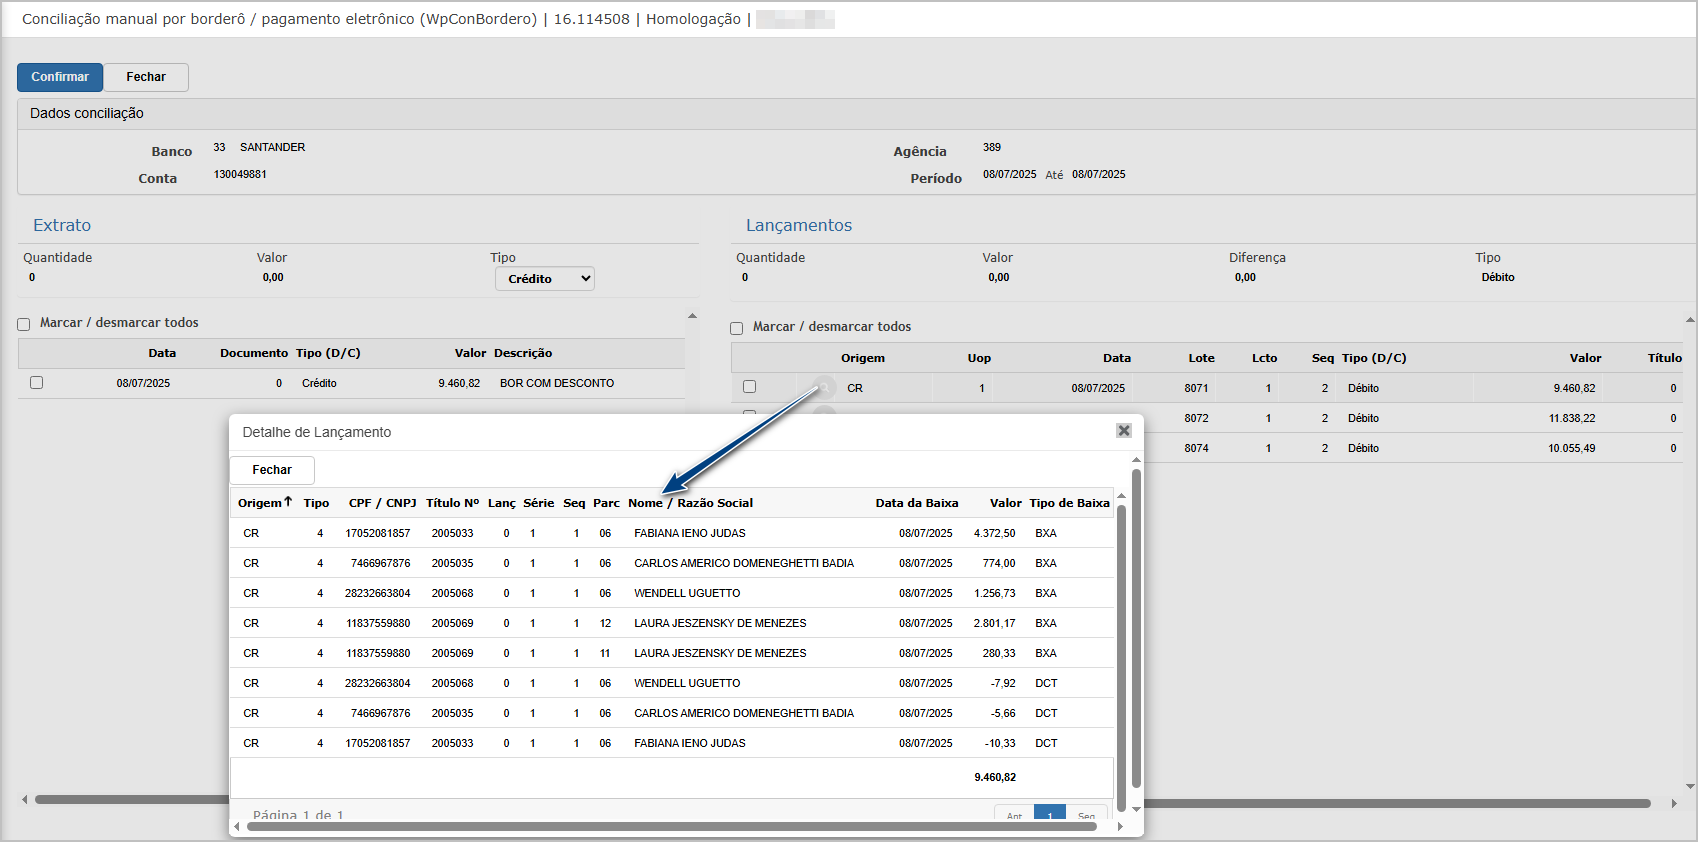Select the FABIANA IENO JUDAS row with 4.372,50
The image size is (1698, 842).
pos(672,533)
